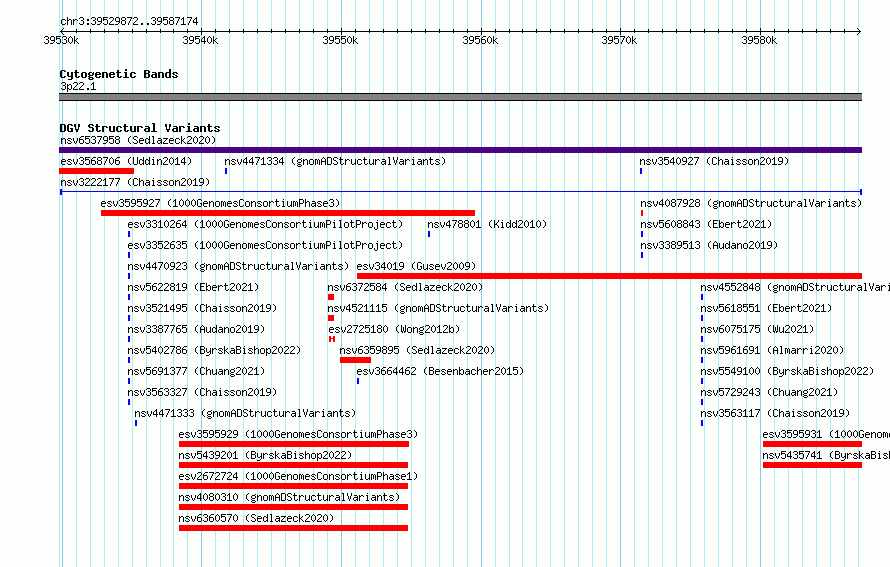Screen dimensions: 890x567
Task: Click the Cytogenetic Bands track title
Action: (x=119, y=74)
